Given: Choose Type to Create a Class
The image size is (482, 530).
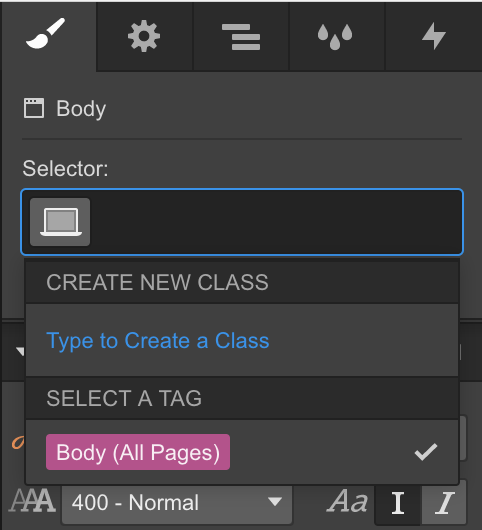Looking at the screenshot, I should [158, 340].
